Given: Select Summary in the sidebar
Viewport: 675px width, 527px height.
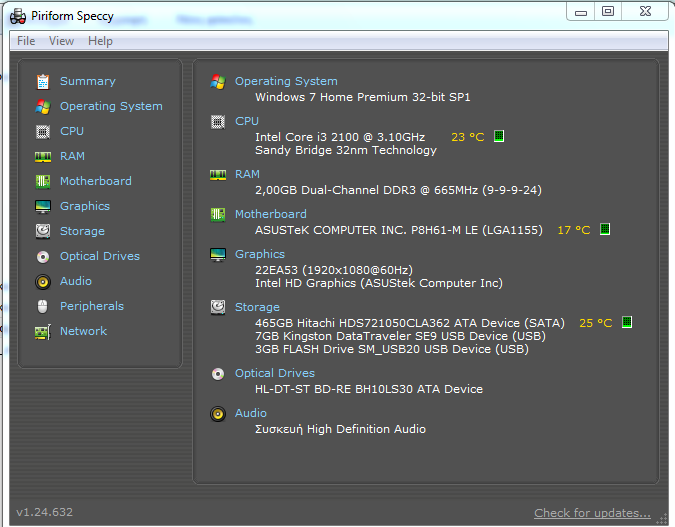Looking at the screenshot, I should click(88, 81).
